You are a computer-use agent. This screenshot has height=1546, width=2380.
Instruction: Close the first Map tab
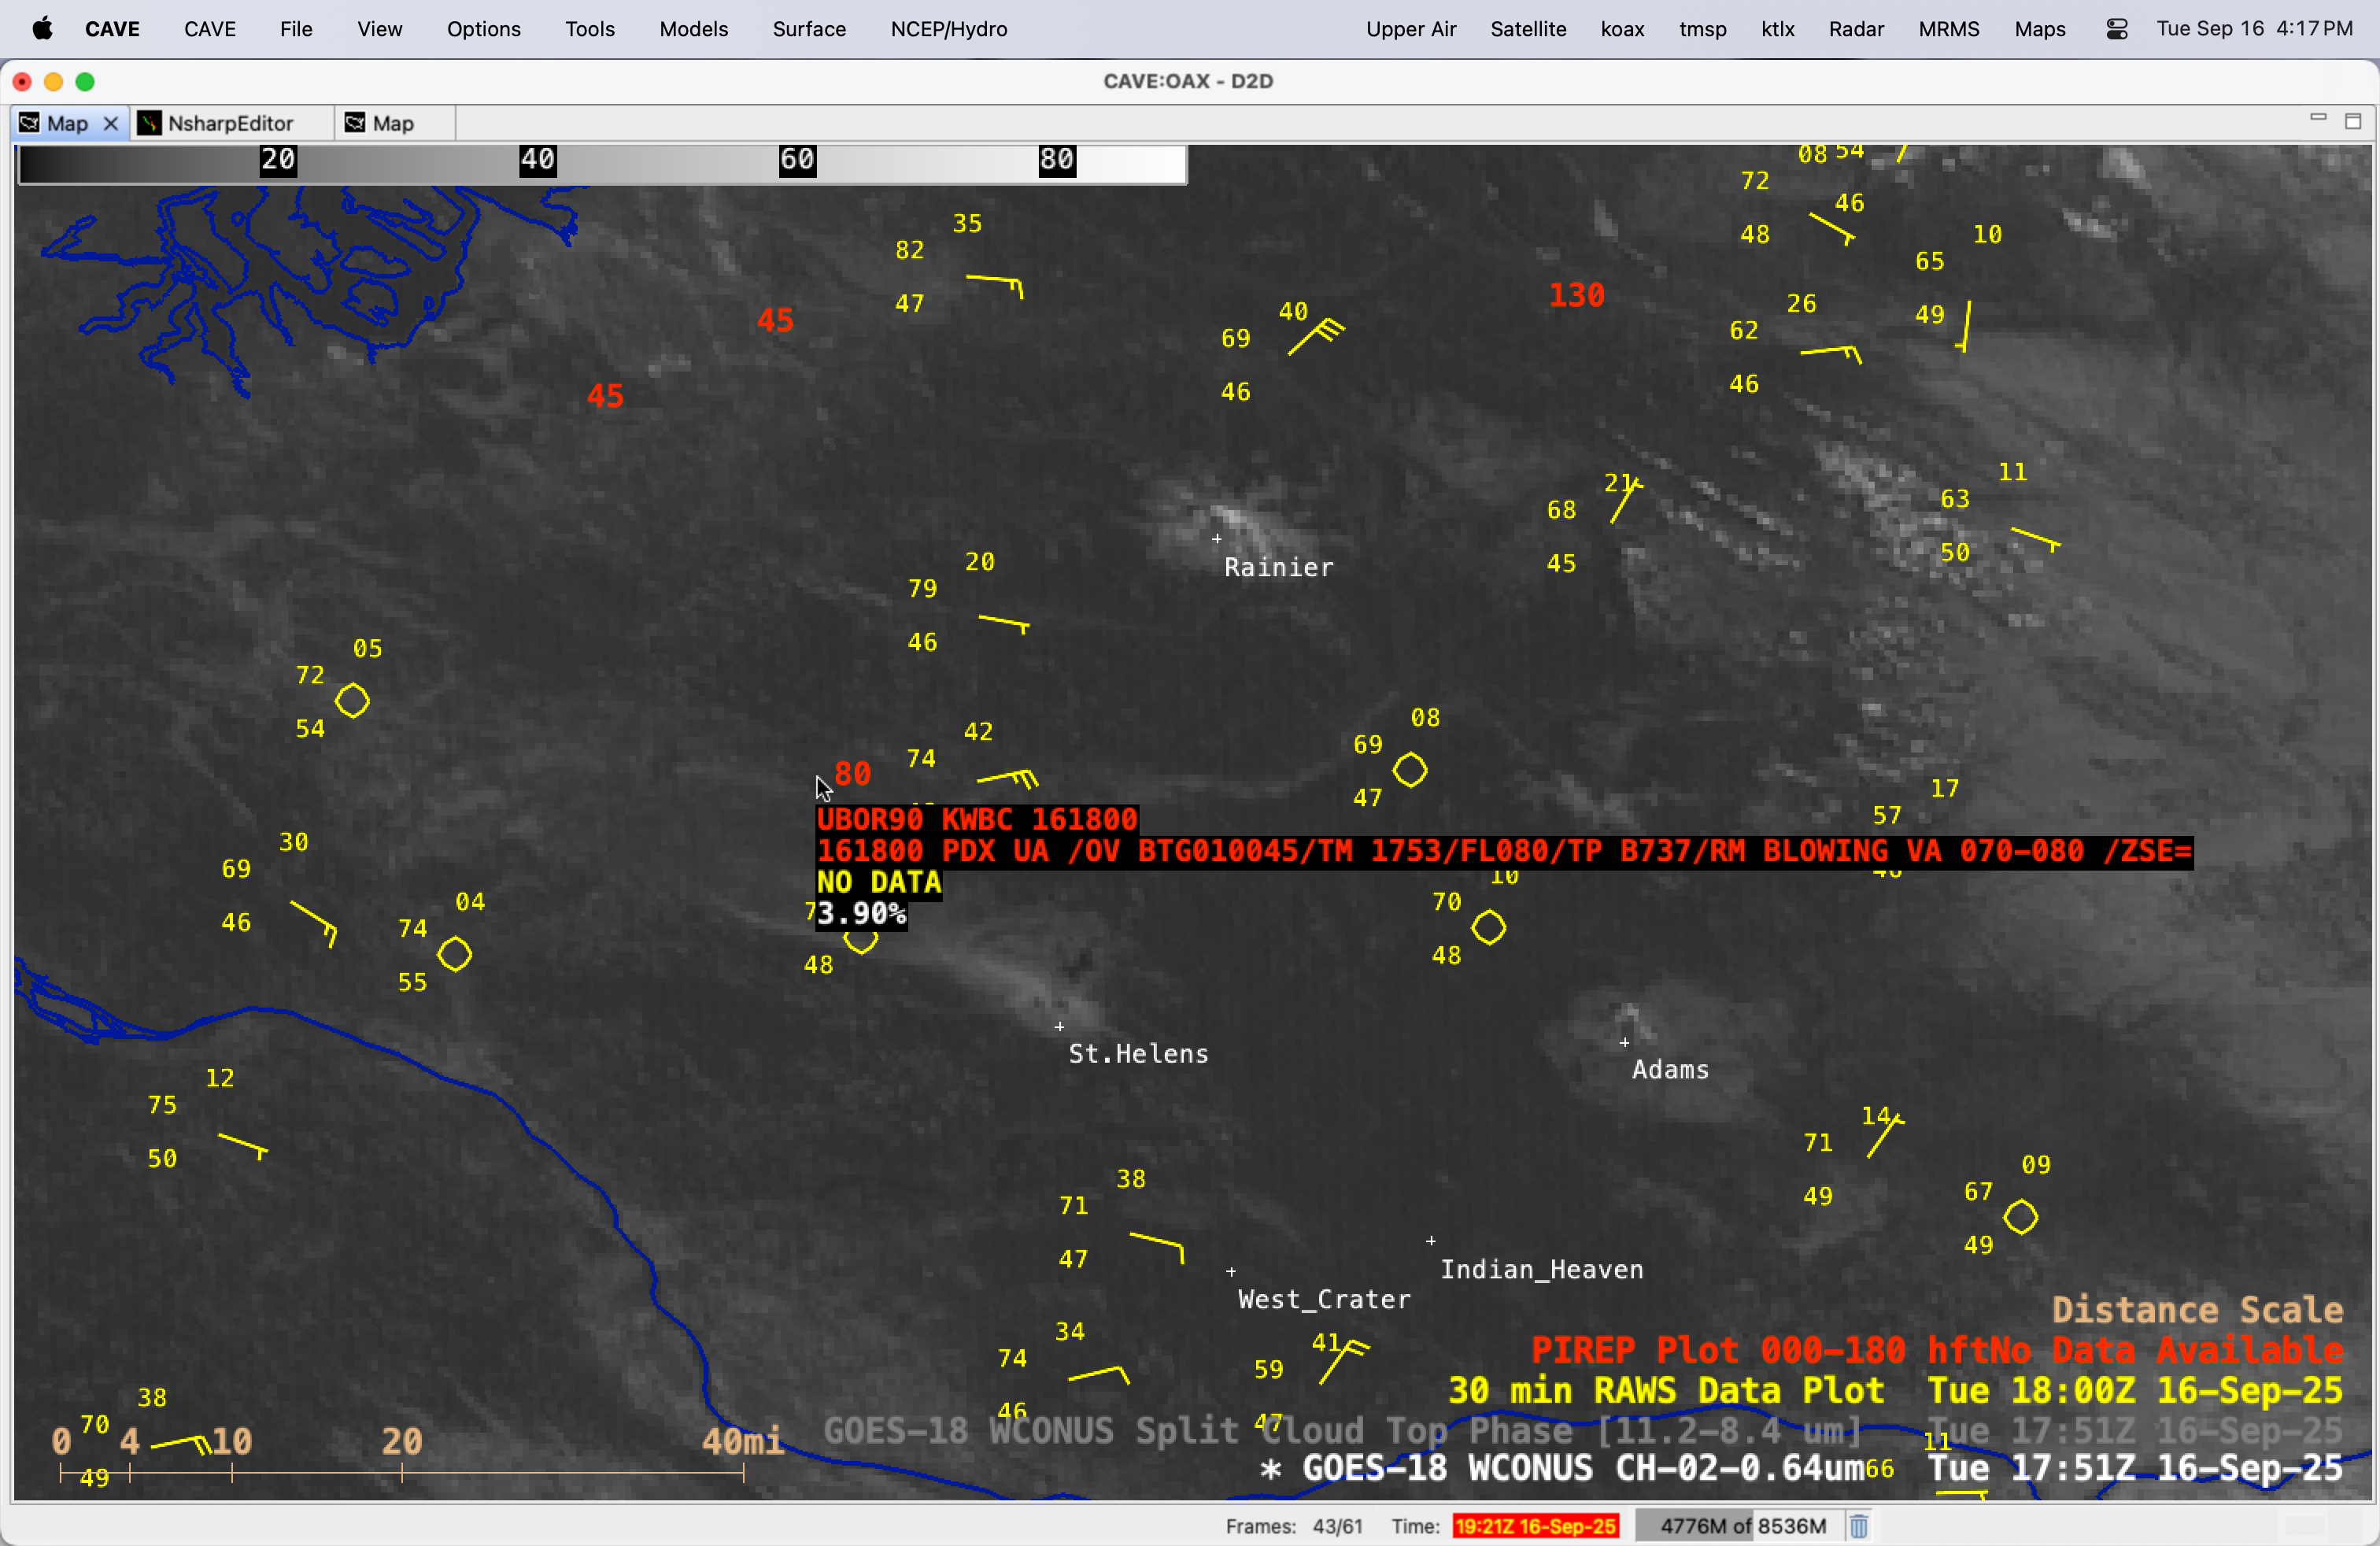click(111, 123)
